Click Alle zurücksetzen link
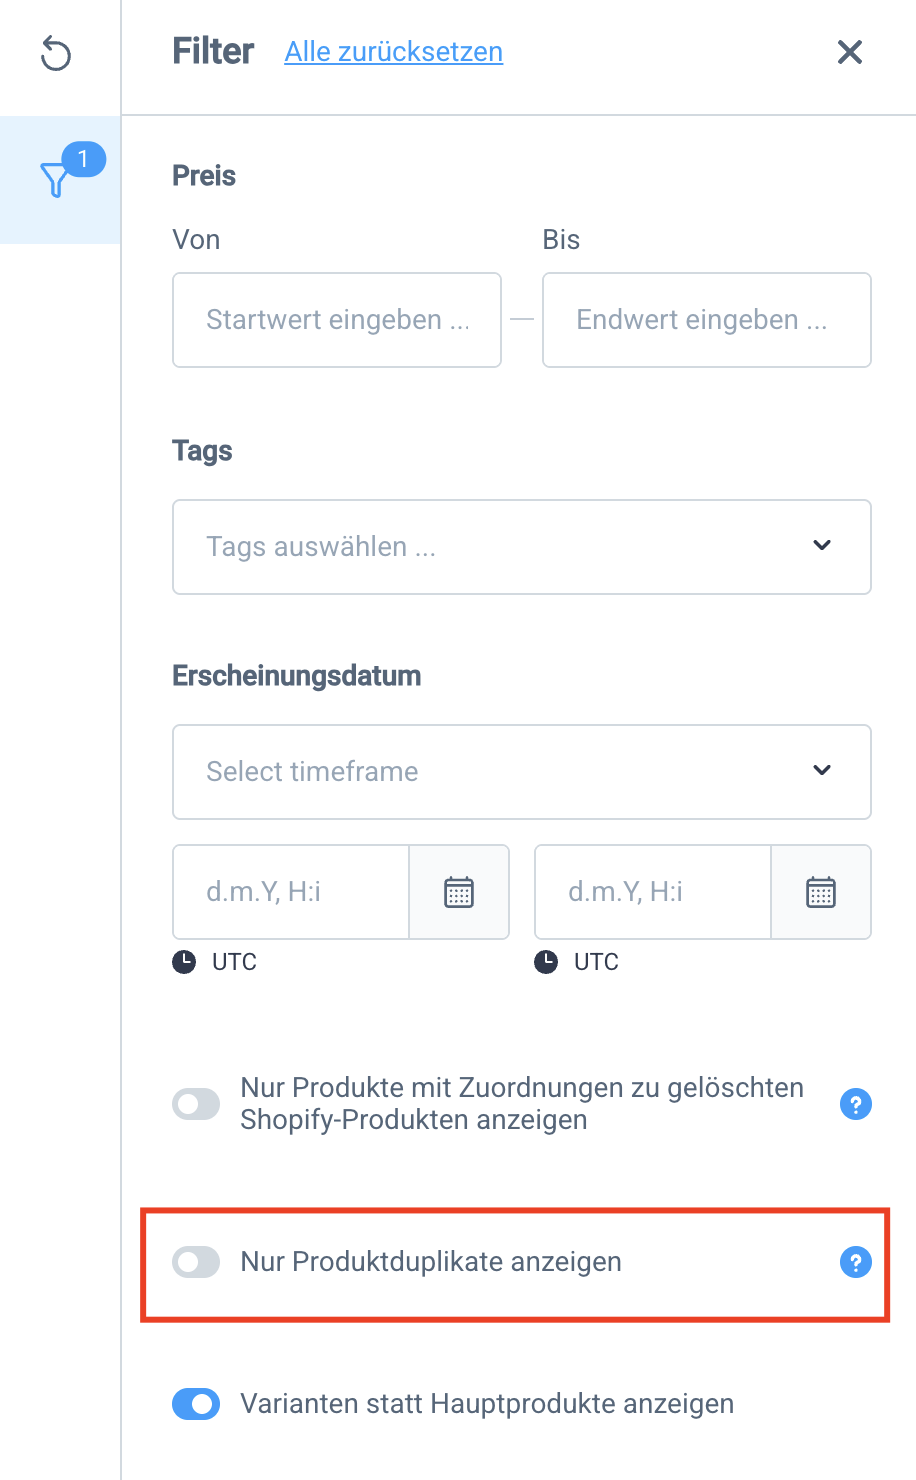This screenshot has width=916, height=1480. point(394,52)
